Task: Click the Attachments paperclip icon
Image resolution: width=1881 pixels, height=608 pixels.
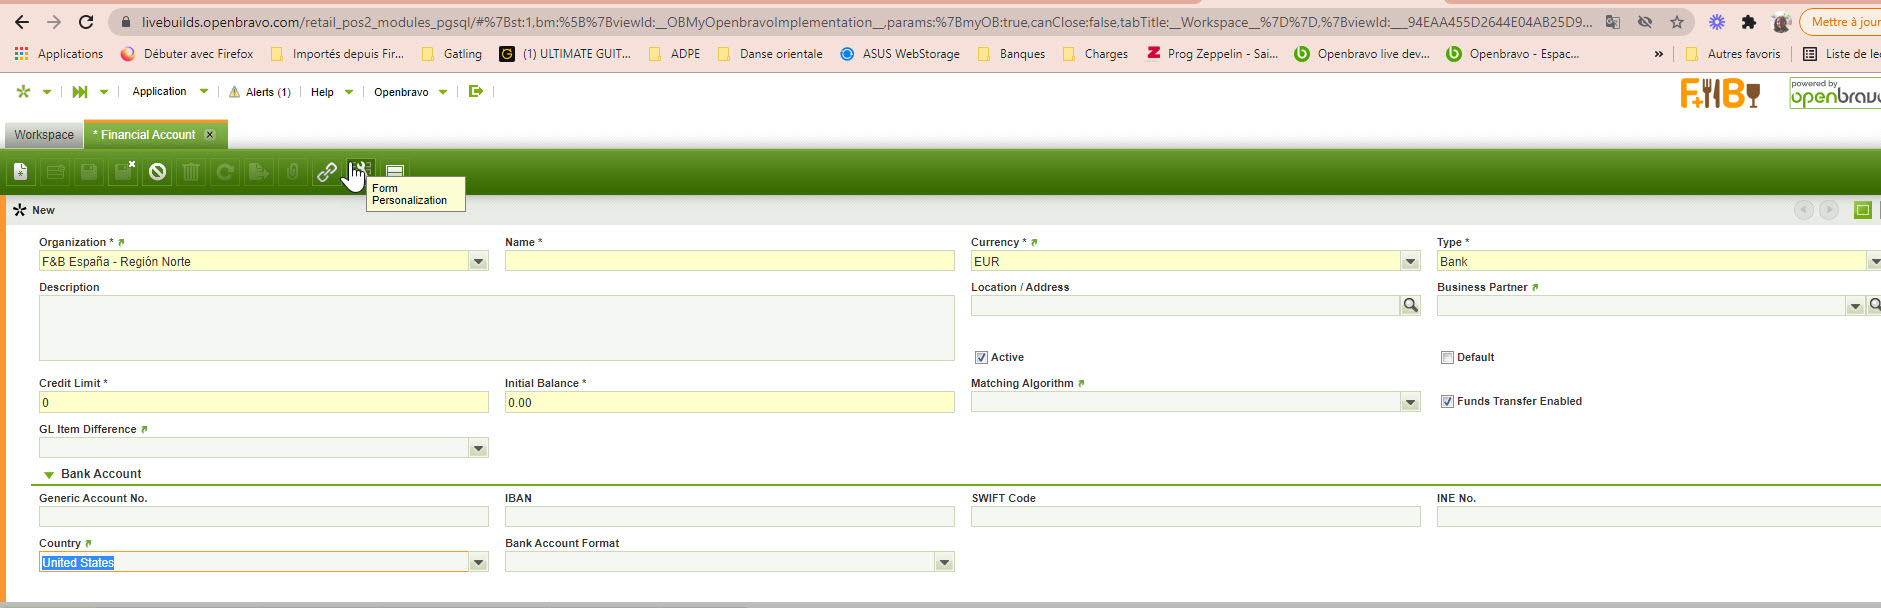Action: click(293, 172)
